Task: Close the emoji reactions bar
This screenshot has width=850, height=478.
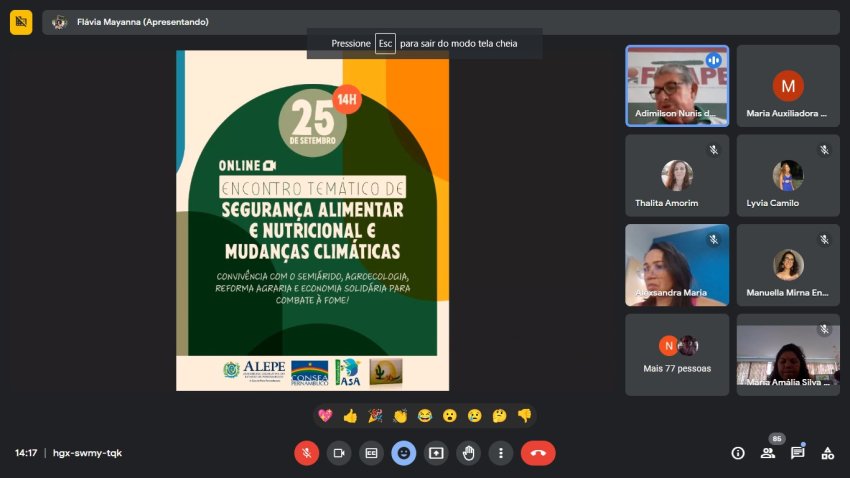Action: coord(404,453)
